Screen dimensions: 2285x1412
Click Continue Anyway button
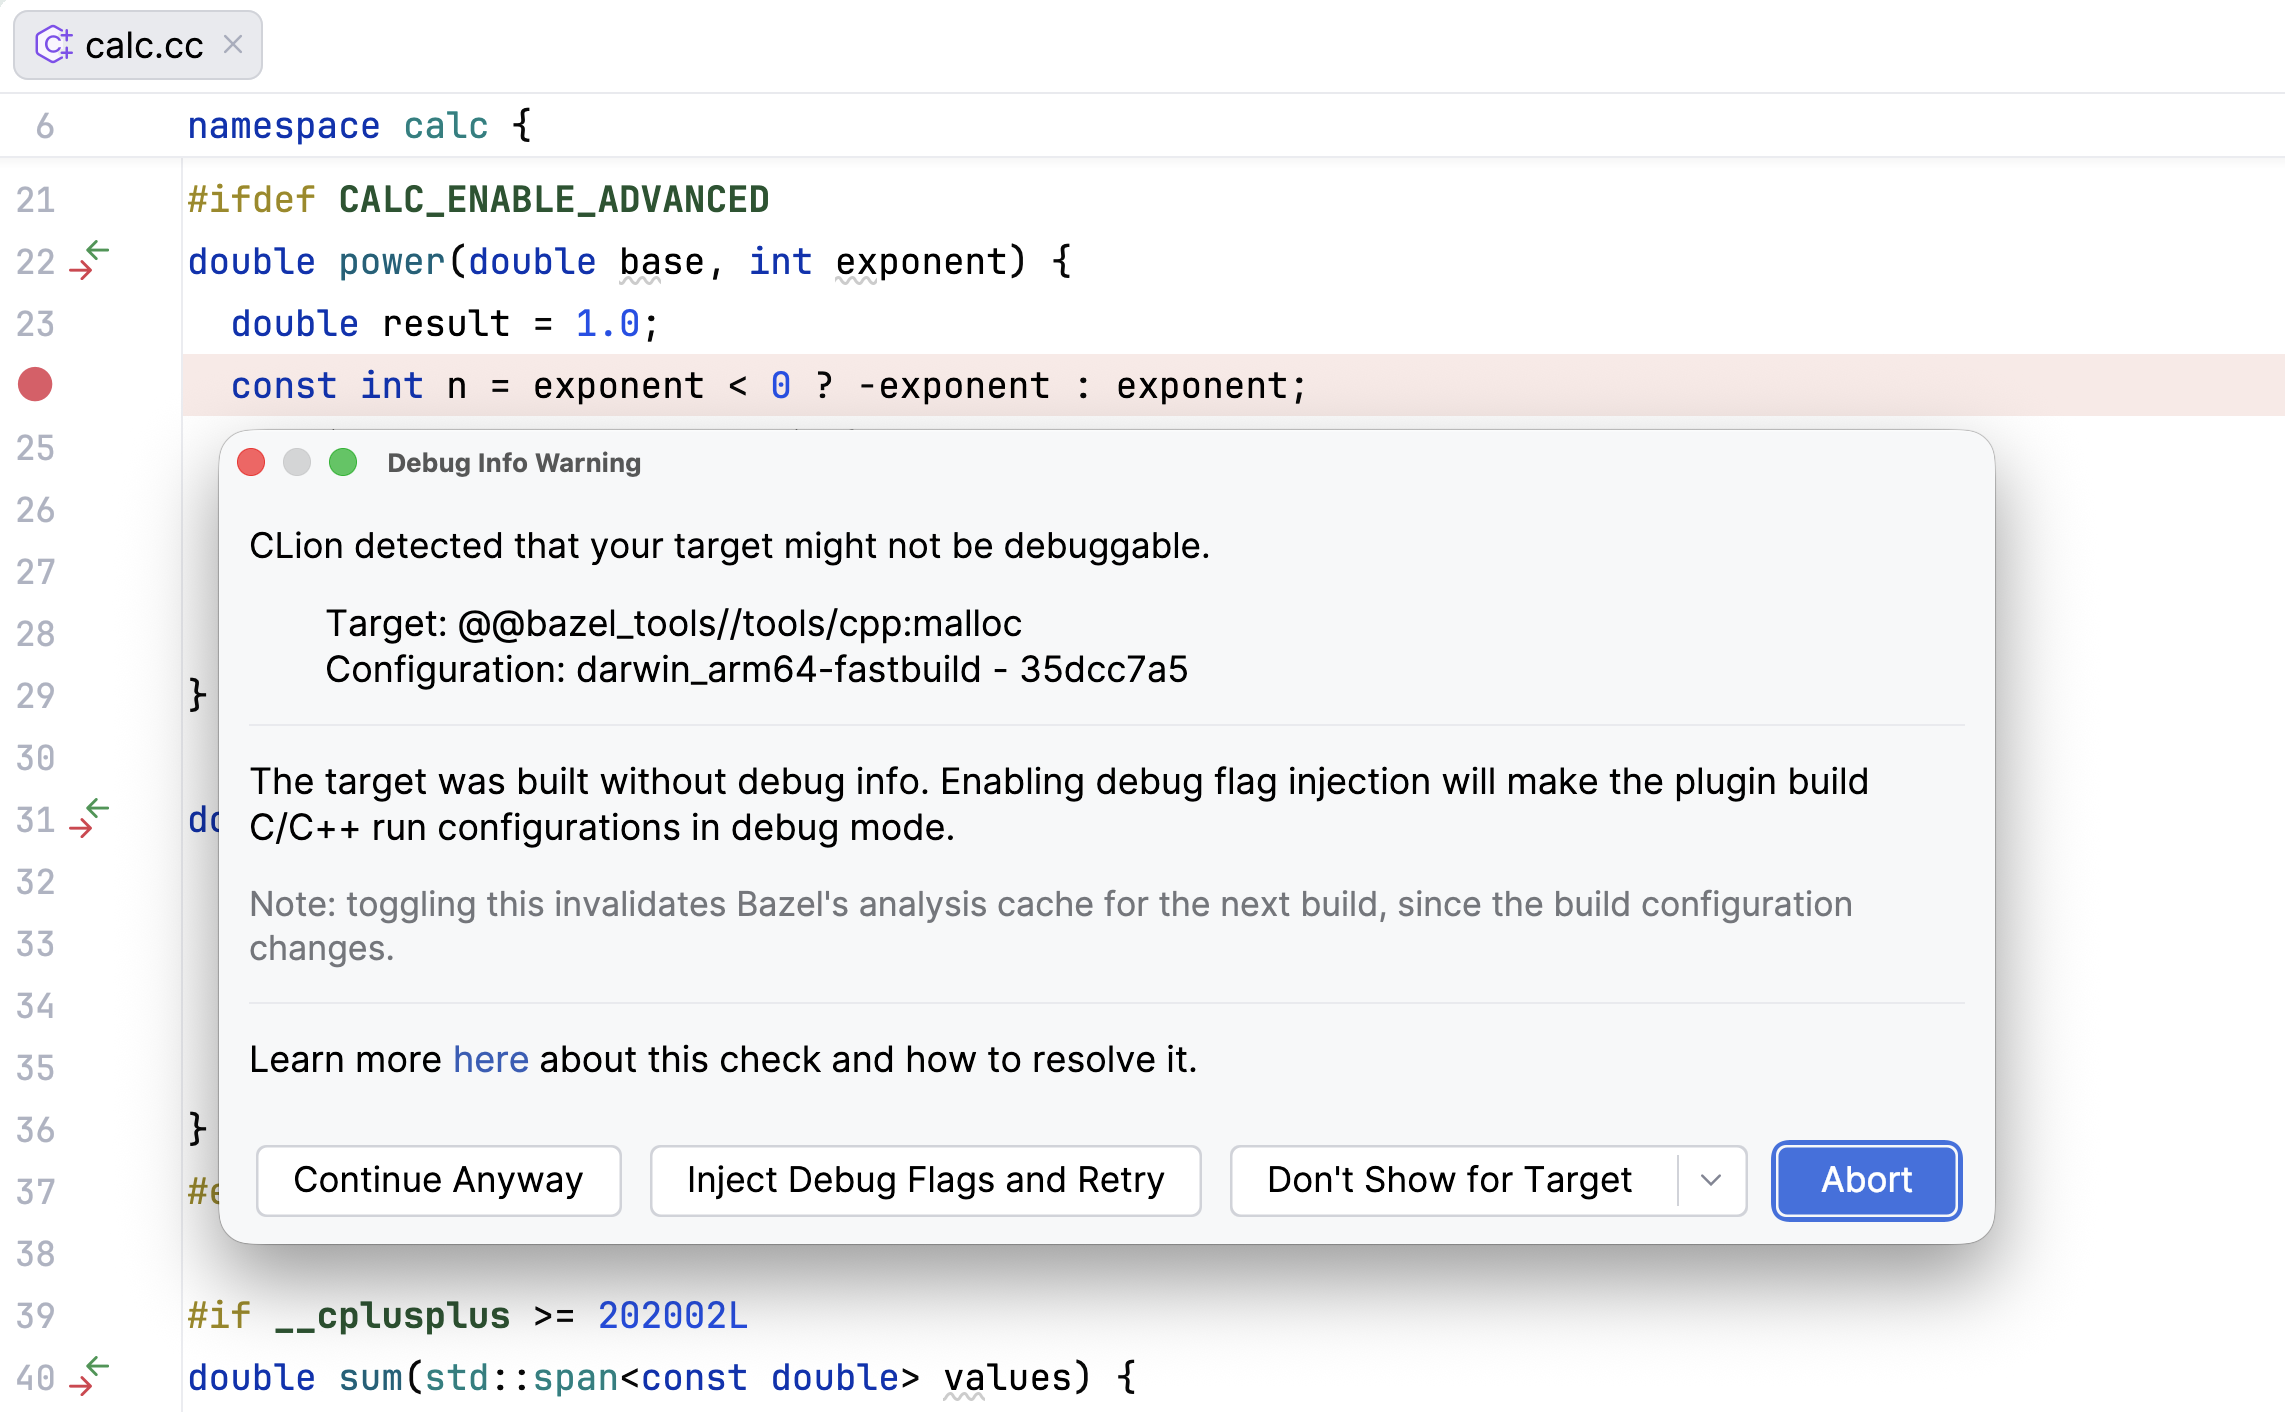point(438,1180)
